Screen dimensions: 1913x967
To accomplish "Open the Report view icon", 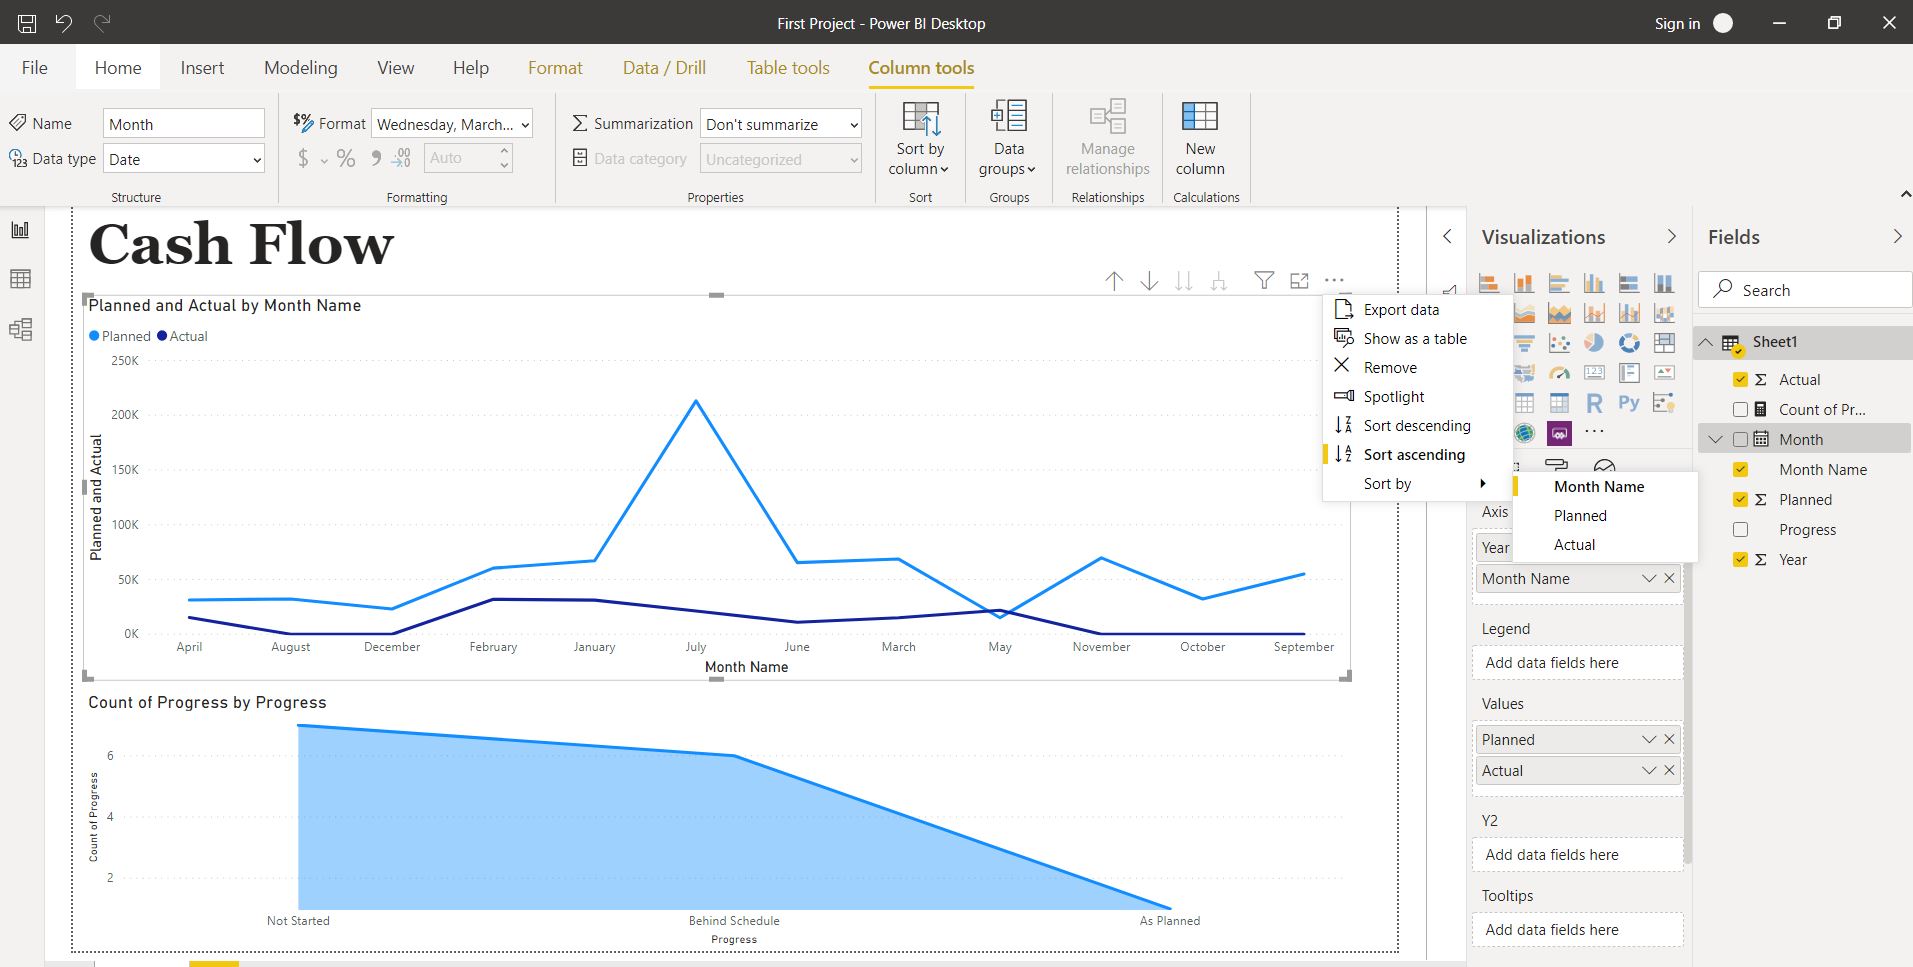I will (x=20, y=230).
